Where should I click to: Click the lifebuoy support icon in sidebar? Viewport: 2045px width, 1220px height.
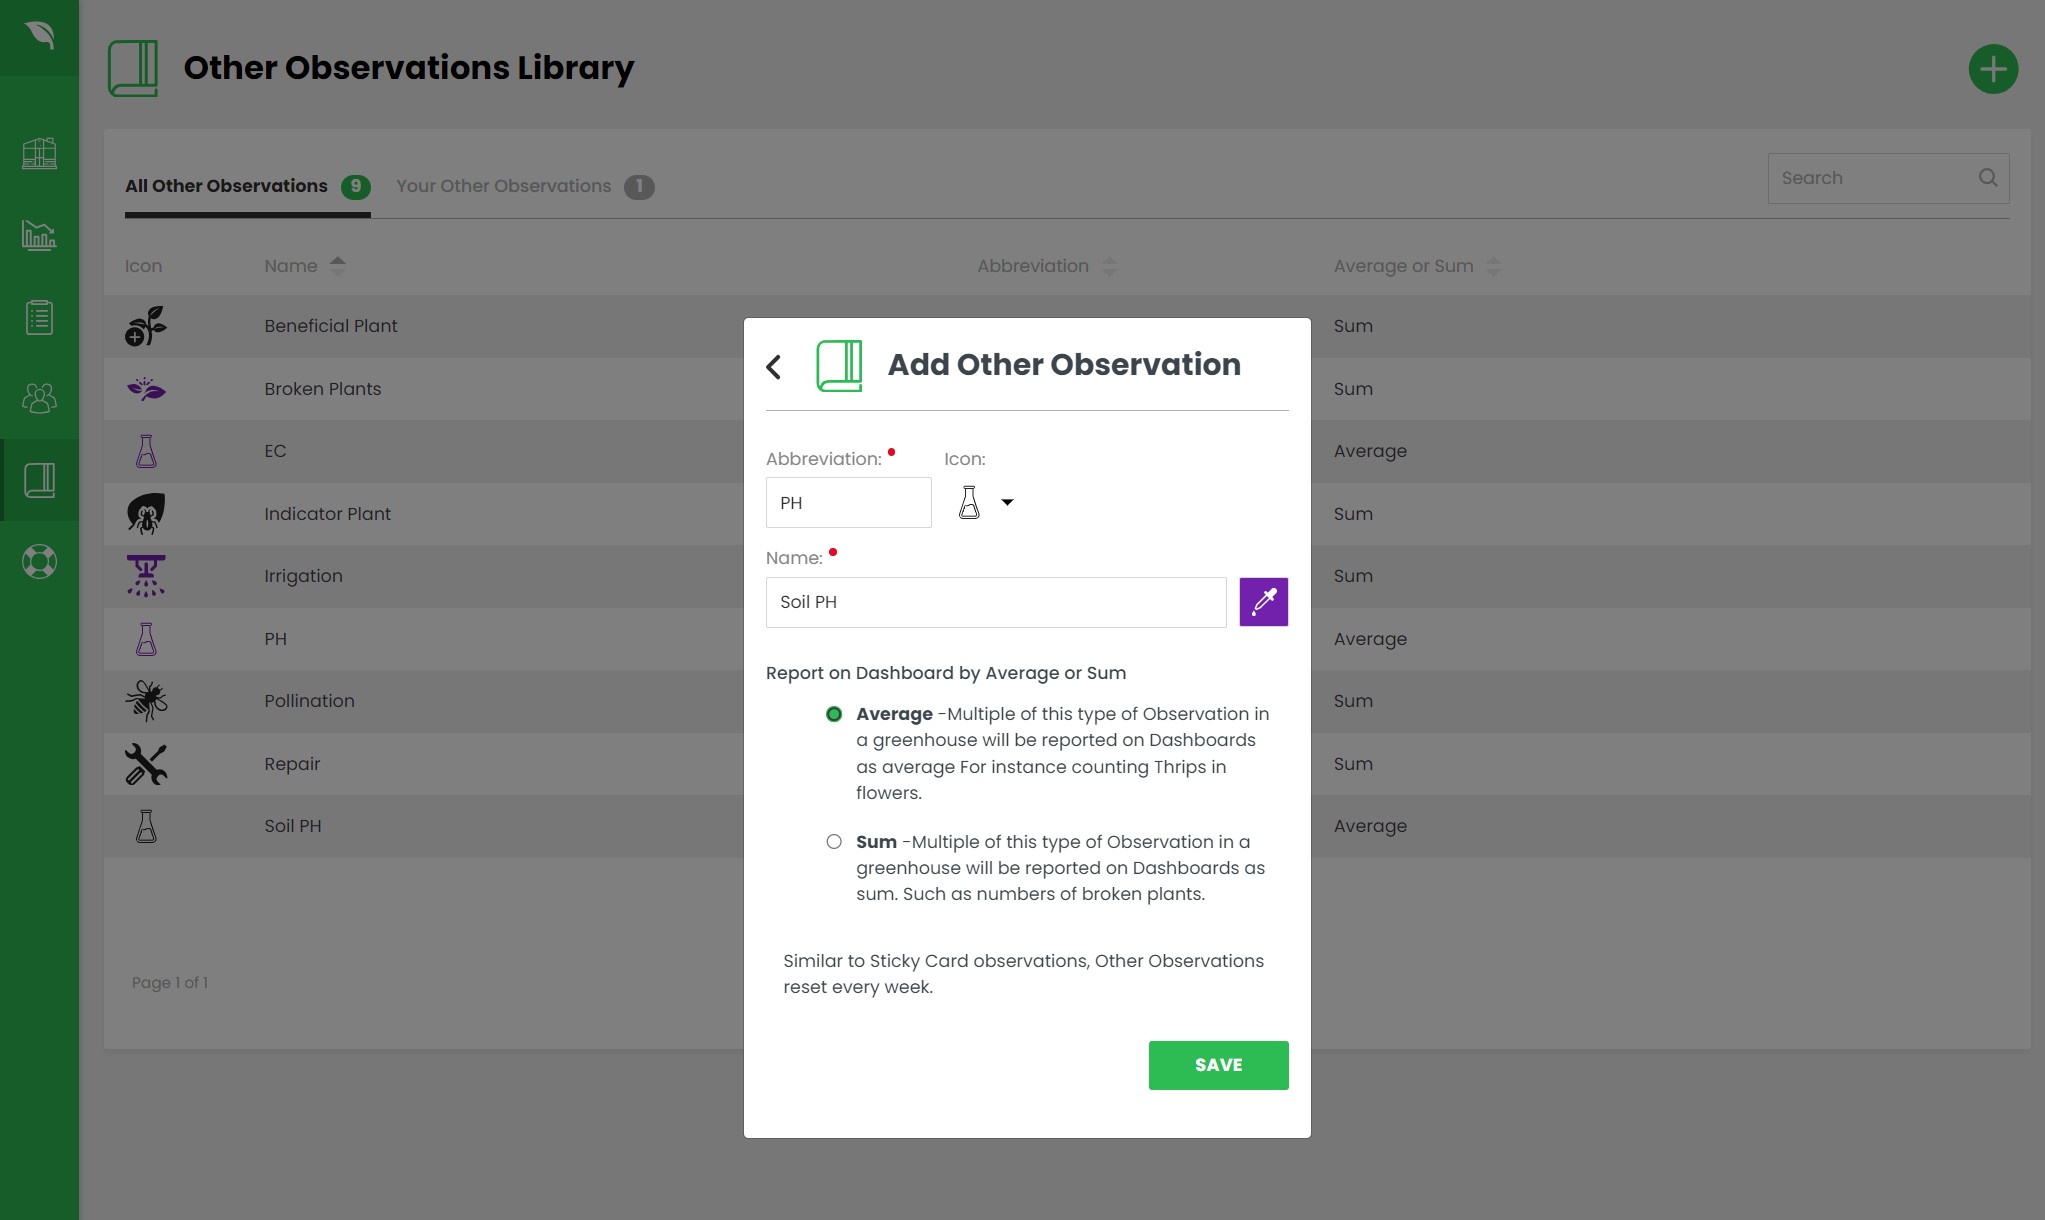[39, 562]
